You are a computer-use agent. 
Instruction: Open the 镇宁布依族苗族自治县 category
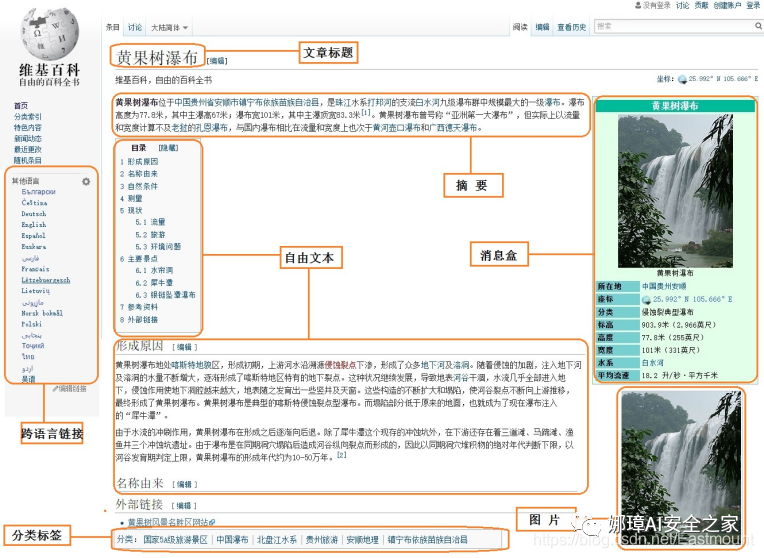click(x=427, y=540)
